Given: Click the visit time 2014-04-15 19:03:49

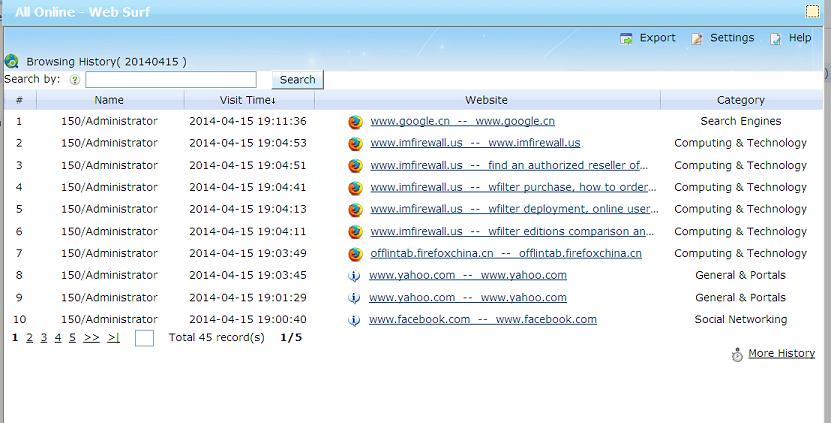Looking at the screenshot, I should (247, 253).
